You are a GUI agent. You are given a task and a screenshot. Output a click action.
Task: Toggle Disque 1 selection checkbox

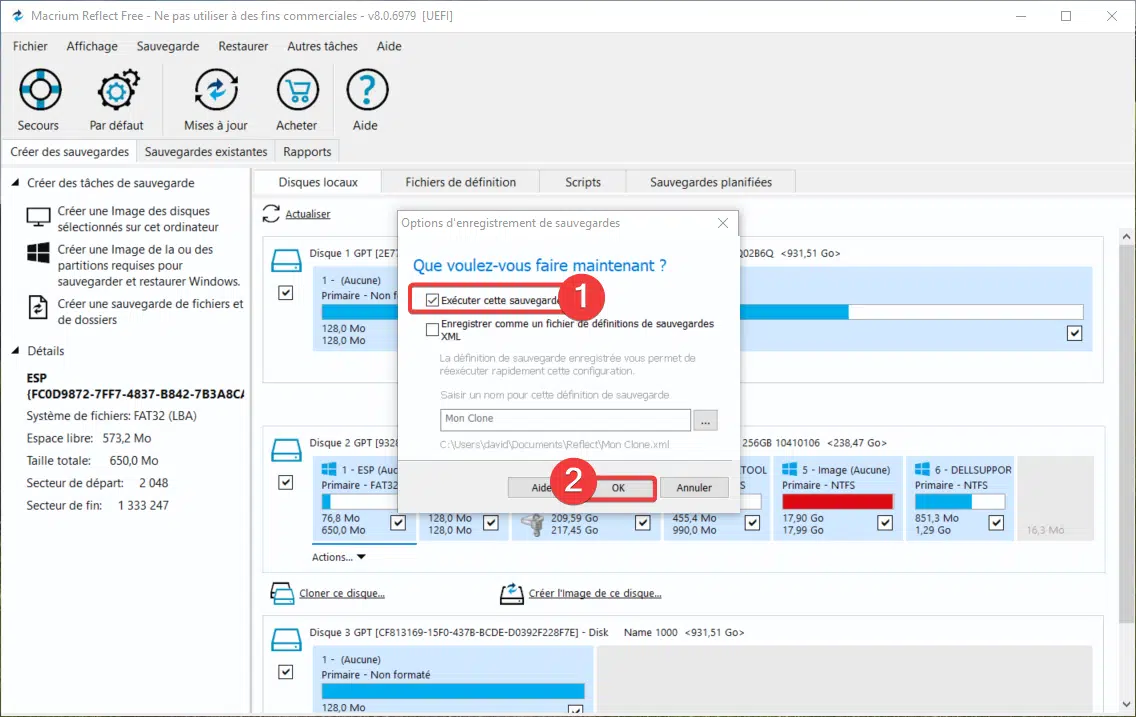tap(285, 293)
